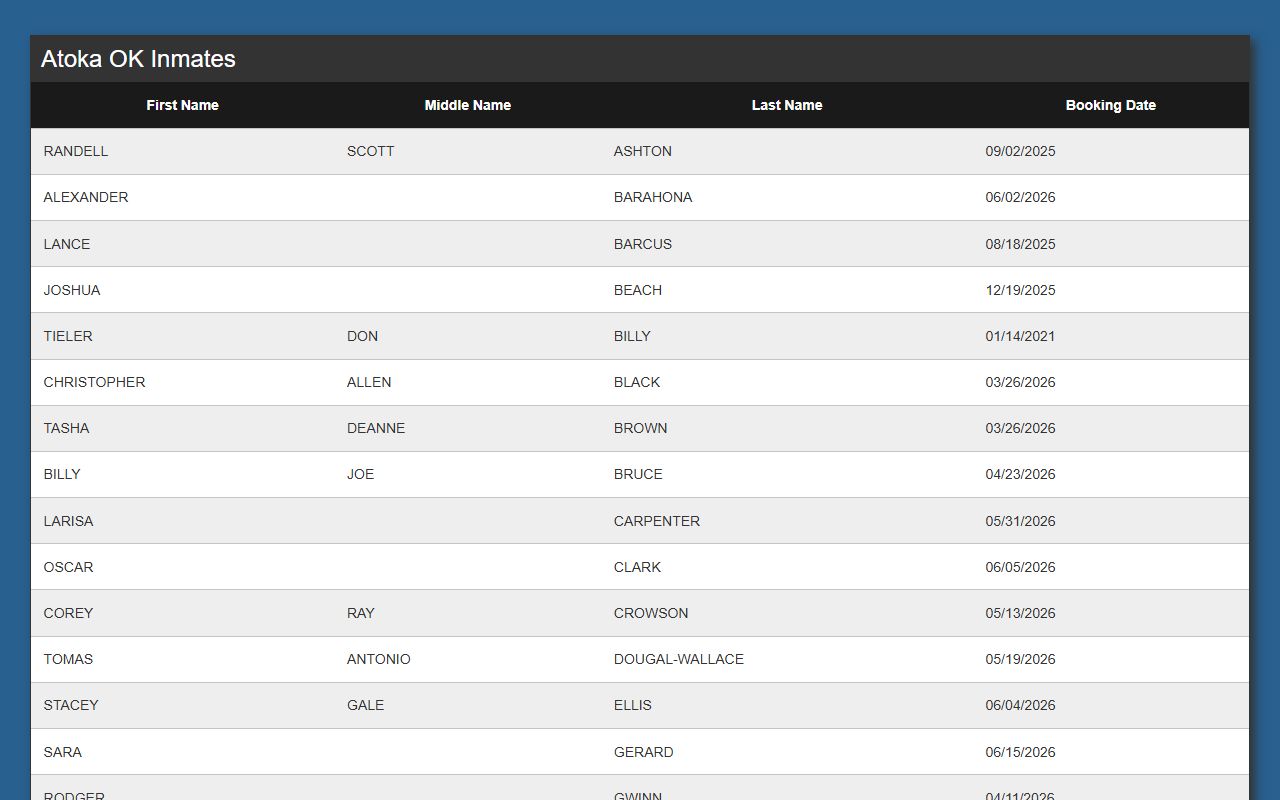Select last name BROWN

click(641, 428)
